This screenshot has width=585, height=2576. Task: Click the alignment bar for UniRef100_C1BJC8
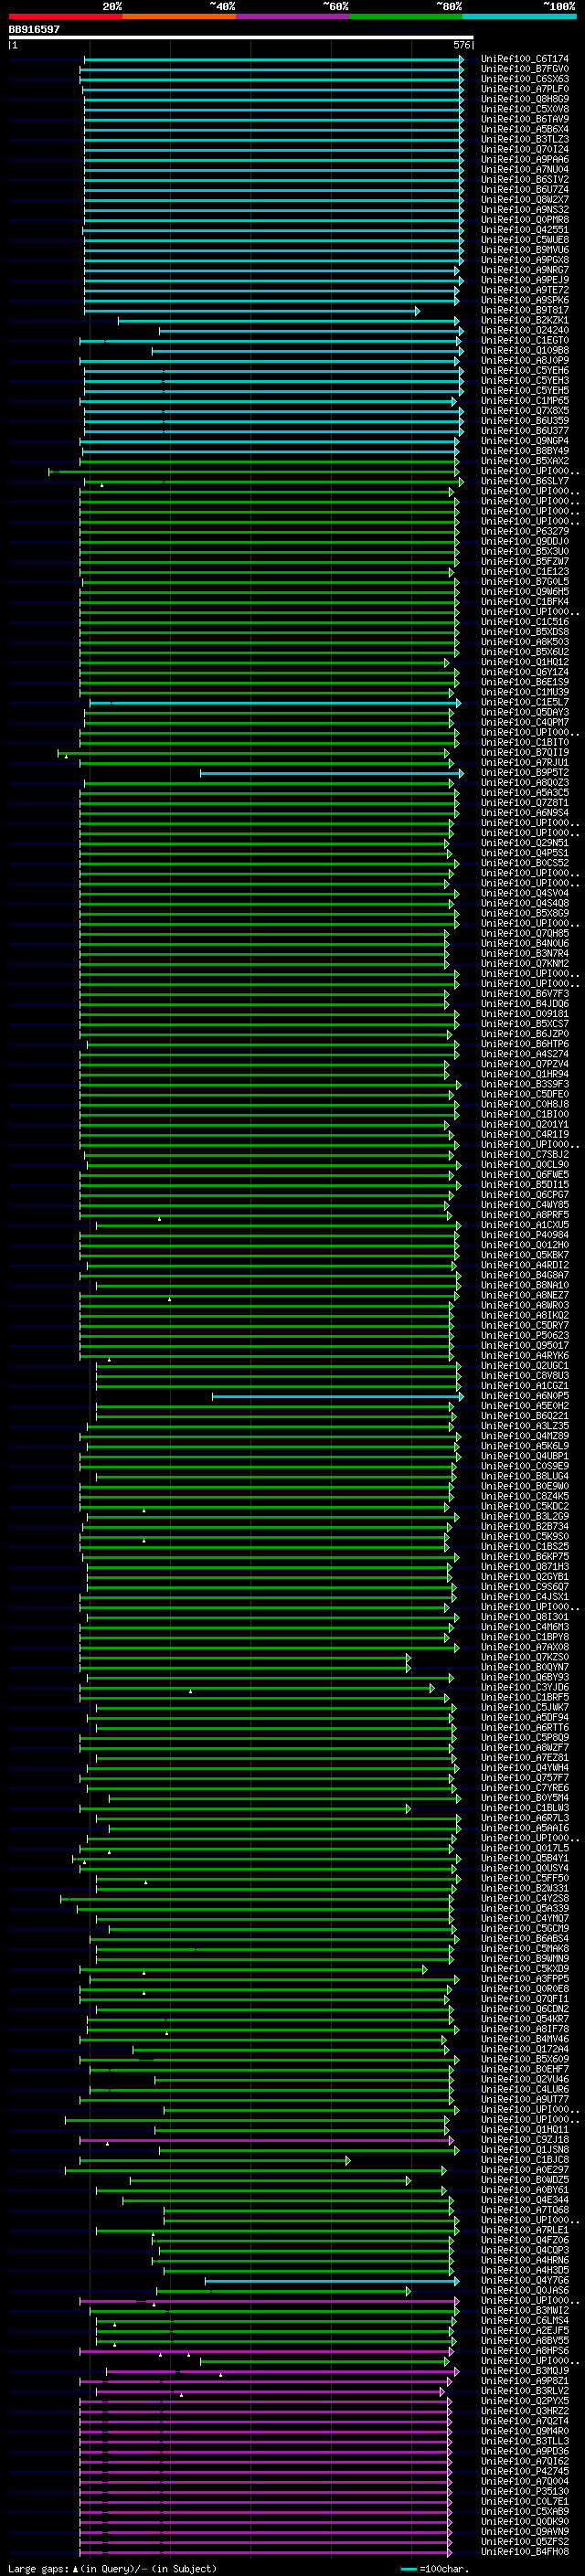(215, 2160)
